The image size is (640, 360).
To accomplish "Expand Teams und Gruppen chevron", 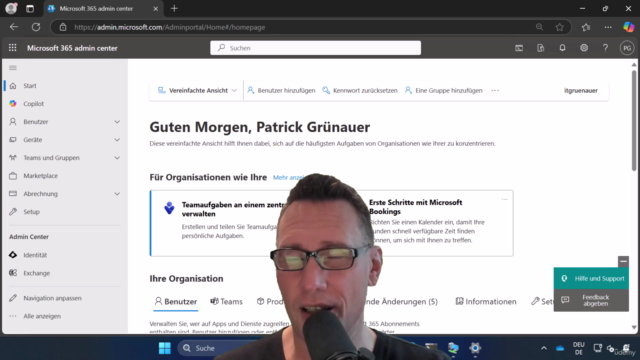I will pyautogui.click(x=117, y=158).
